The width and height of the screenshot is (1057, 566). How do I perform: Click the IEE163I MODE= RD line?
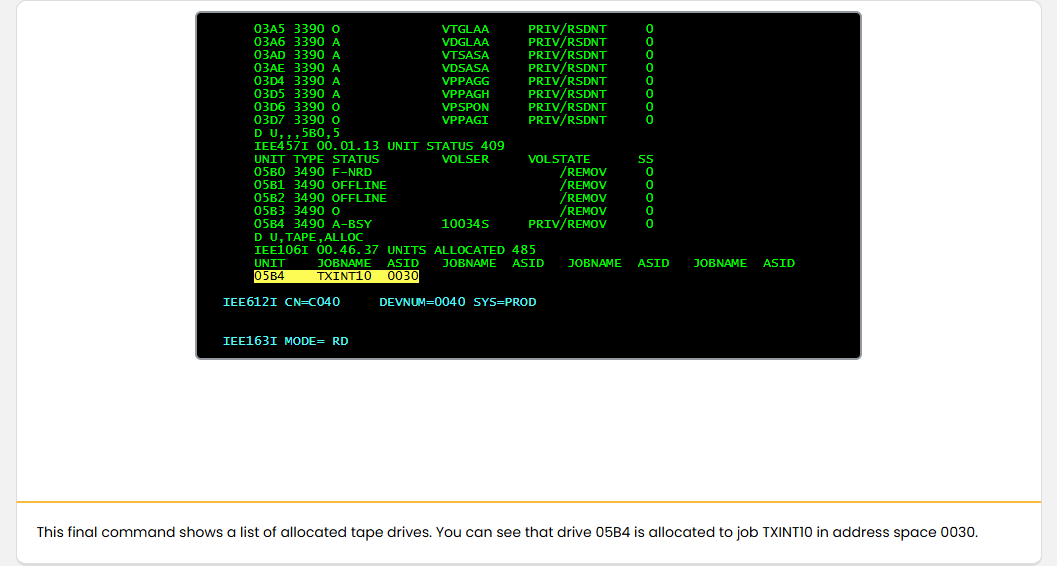point(285,342)
